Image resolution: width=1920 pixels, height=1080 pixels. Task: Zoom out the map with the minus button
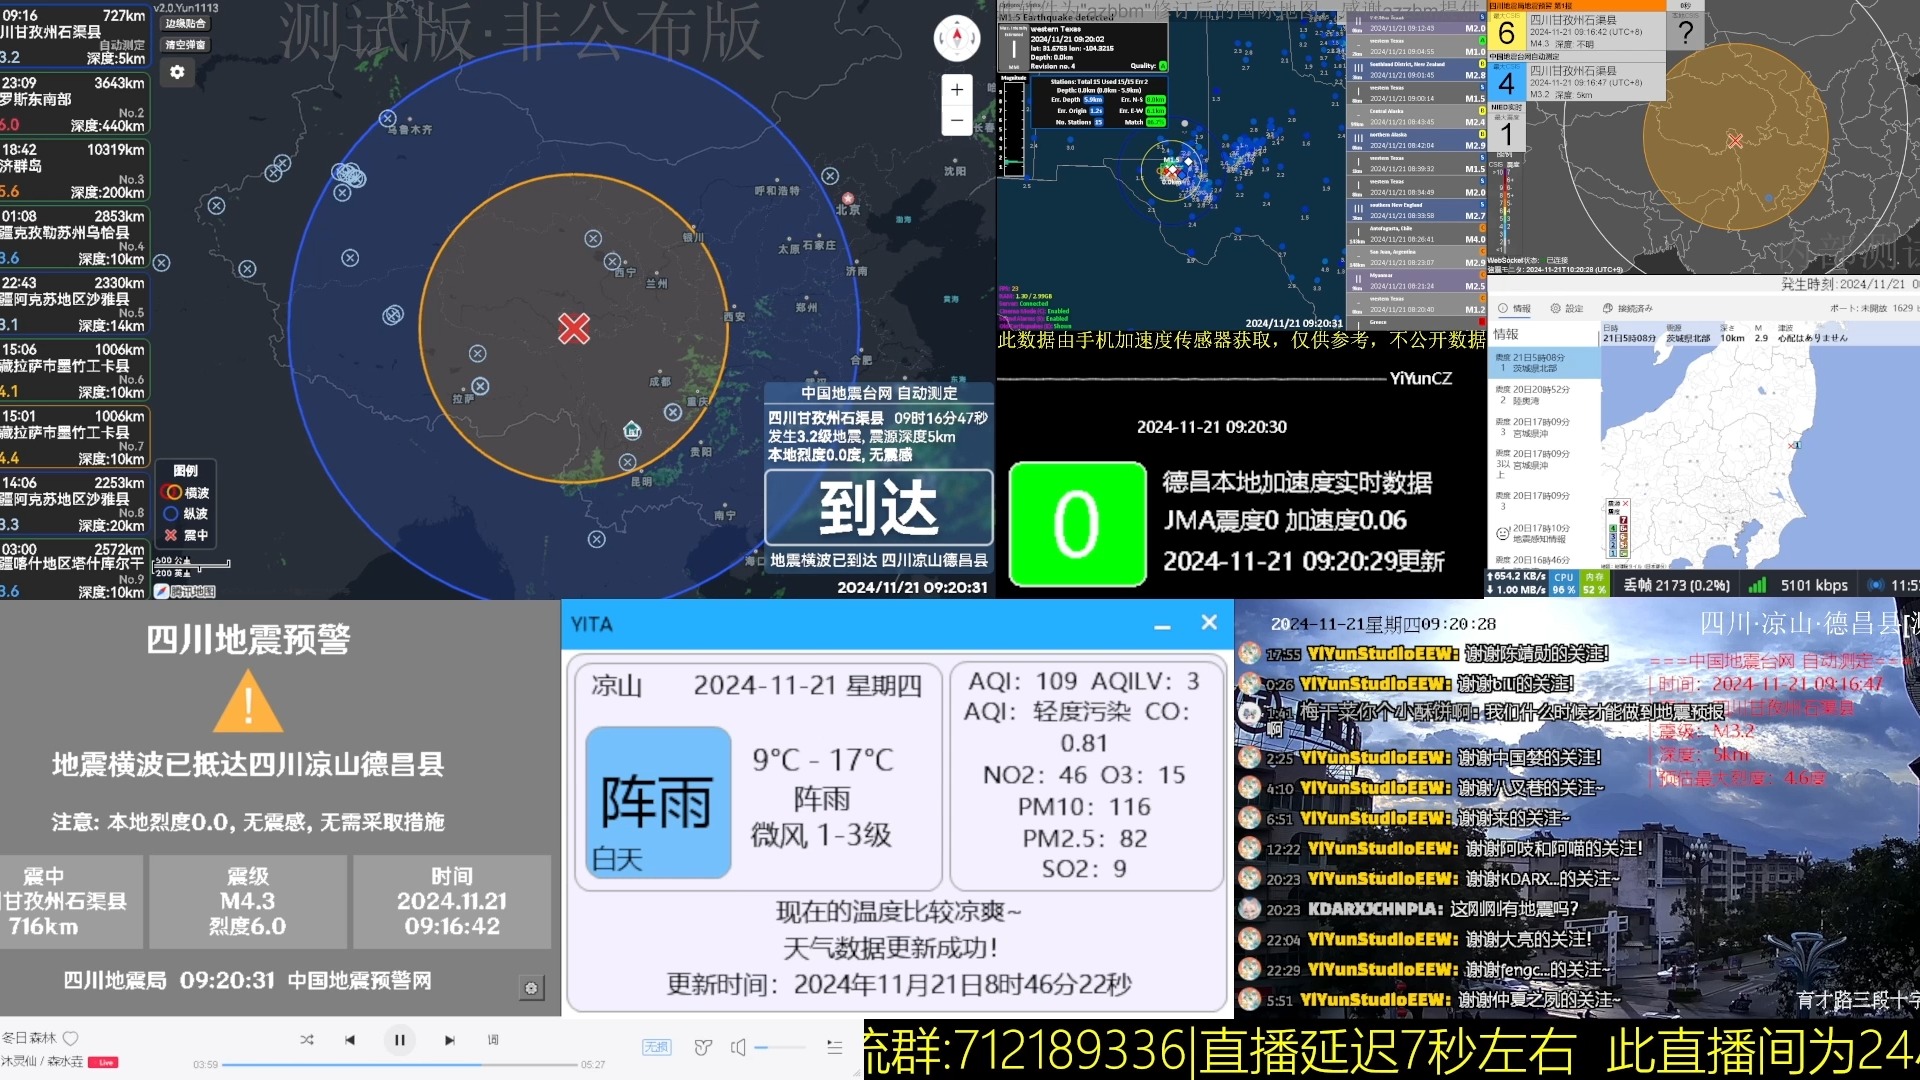click(957, 120)
